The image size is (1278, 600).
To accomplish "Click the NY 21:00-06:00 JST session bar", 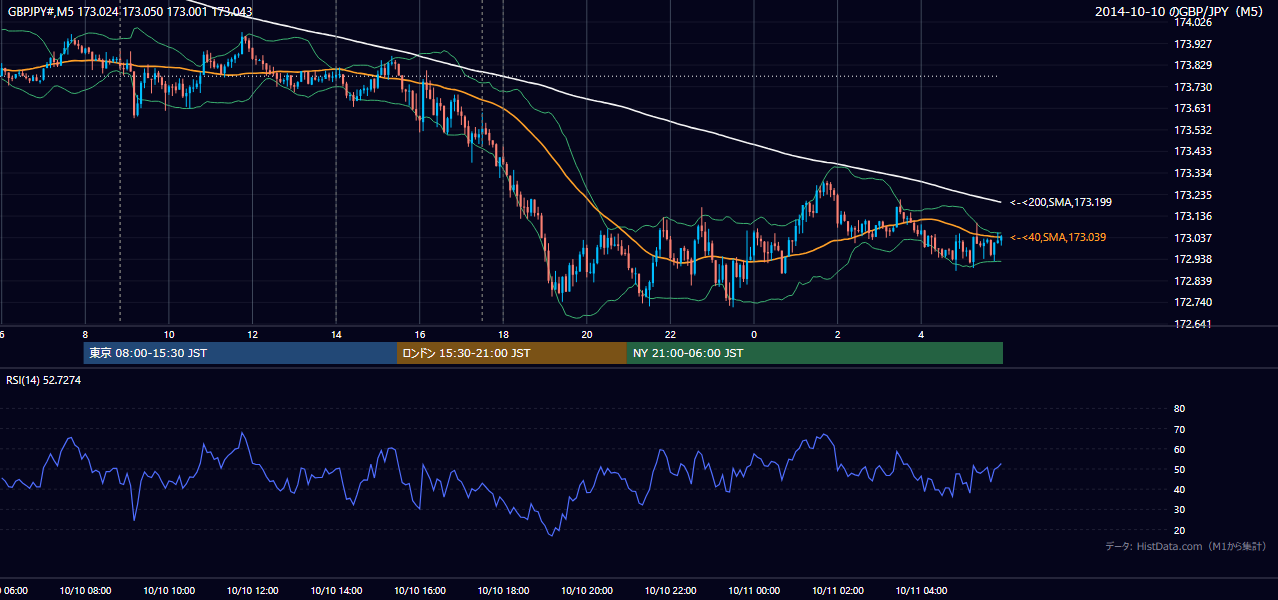I will tap(815, 353).
